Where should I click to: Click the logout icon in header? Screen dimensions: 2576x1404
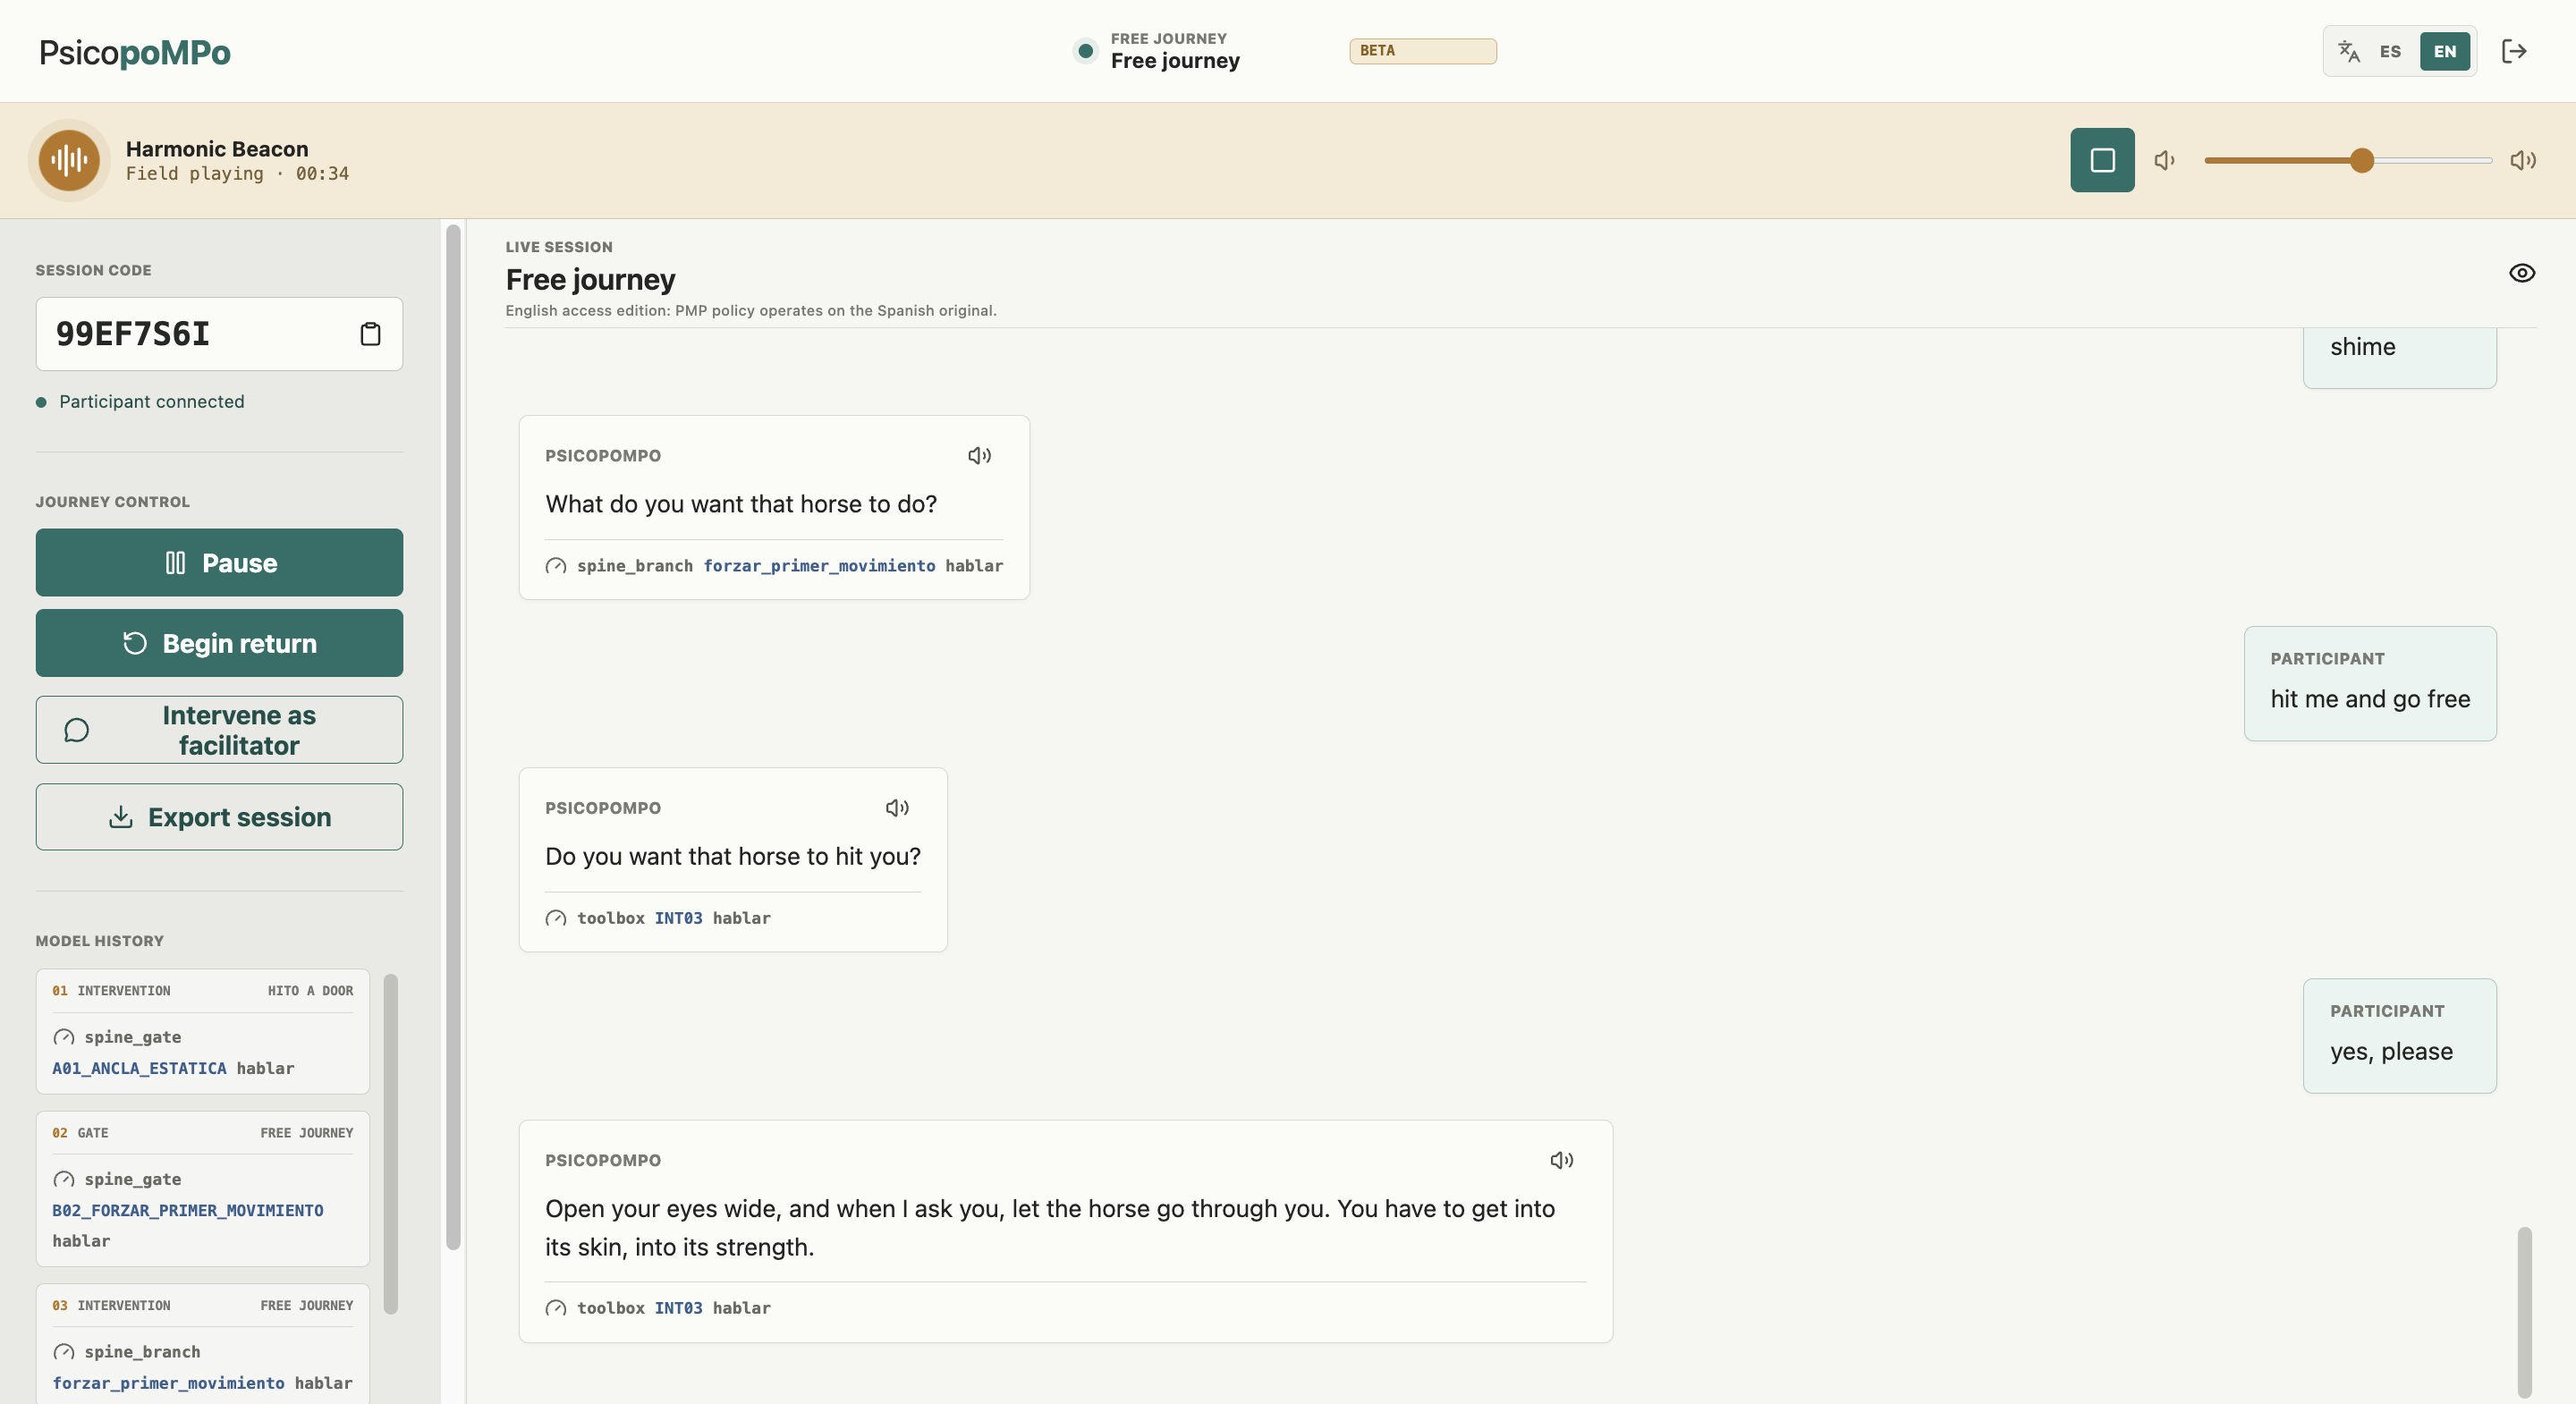(2514, 51)
